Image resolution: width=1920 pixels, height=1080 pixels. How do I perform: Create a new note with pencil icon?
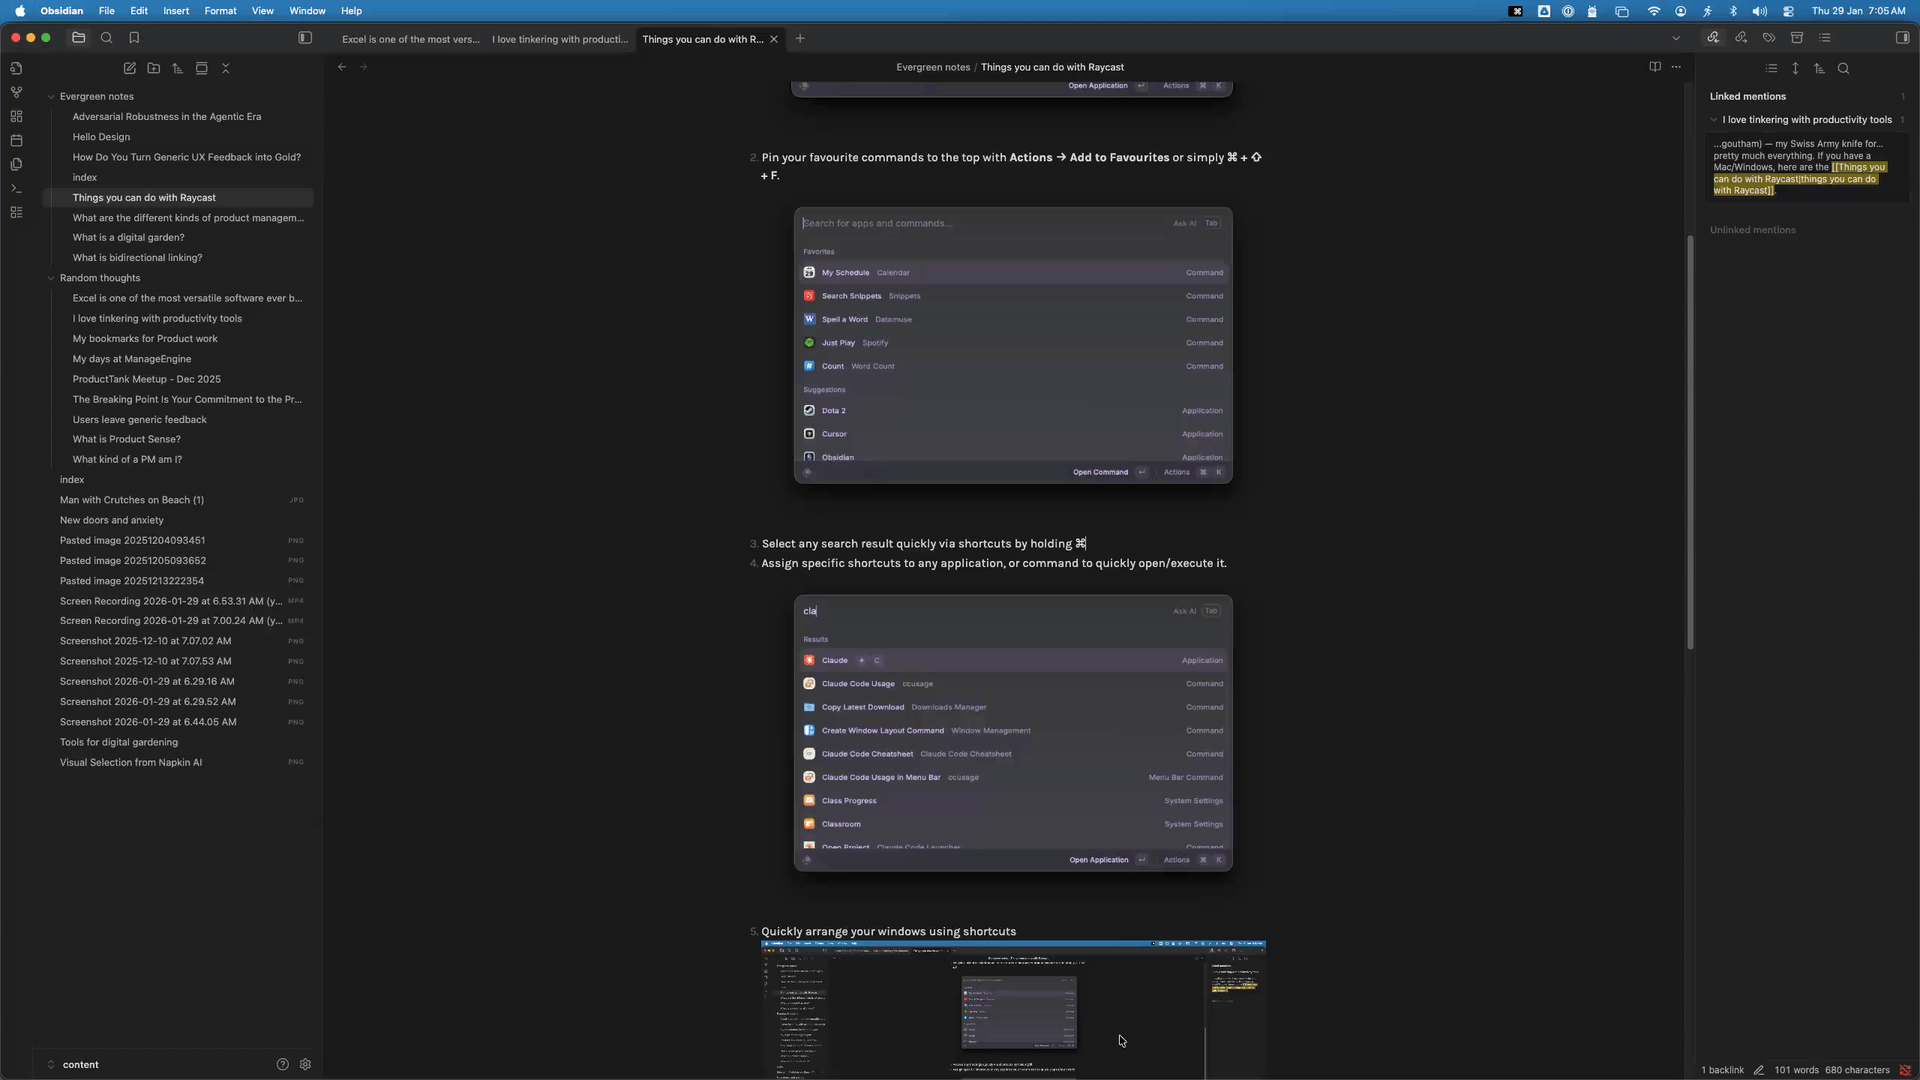[x=130, y=68]
